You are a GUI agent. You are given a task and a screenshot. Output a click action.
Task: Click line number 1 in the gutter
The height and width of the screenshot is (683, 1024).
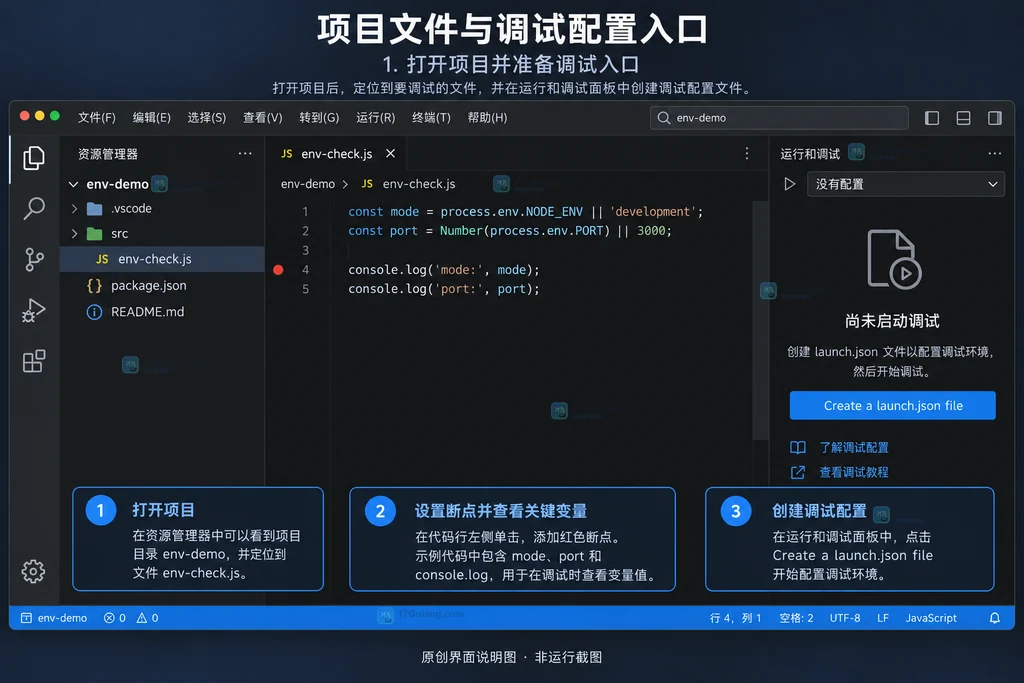click(x=305, y=212)
